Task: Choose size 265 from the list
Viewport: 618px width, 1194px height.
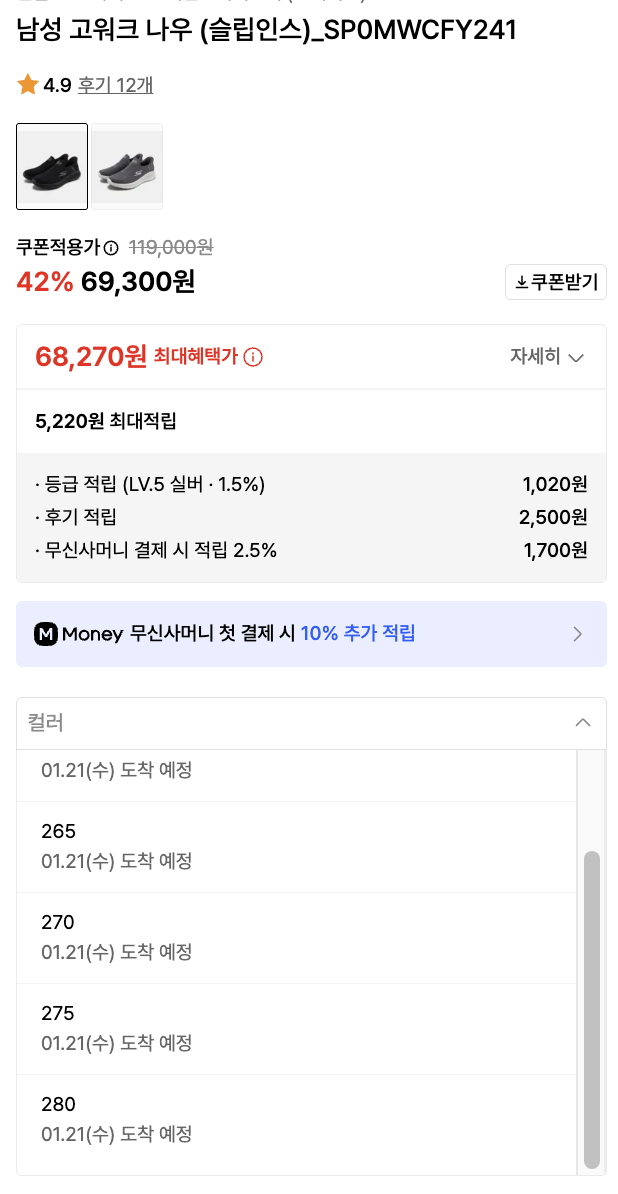Action: point(59,831)
